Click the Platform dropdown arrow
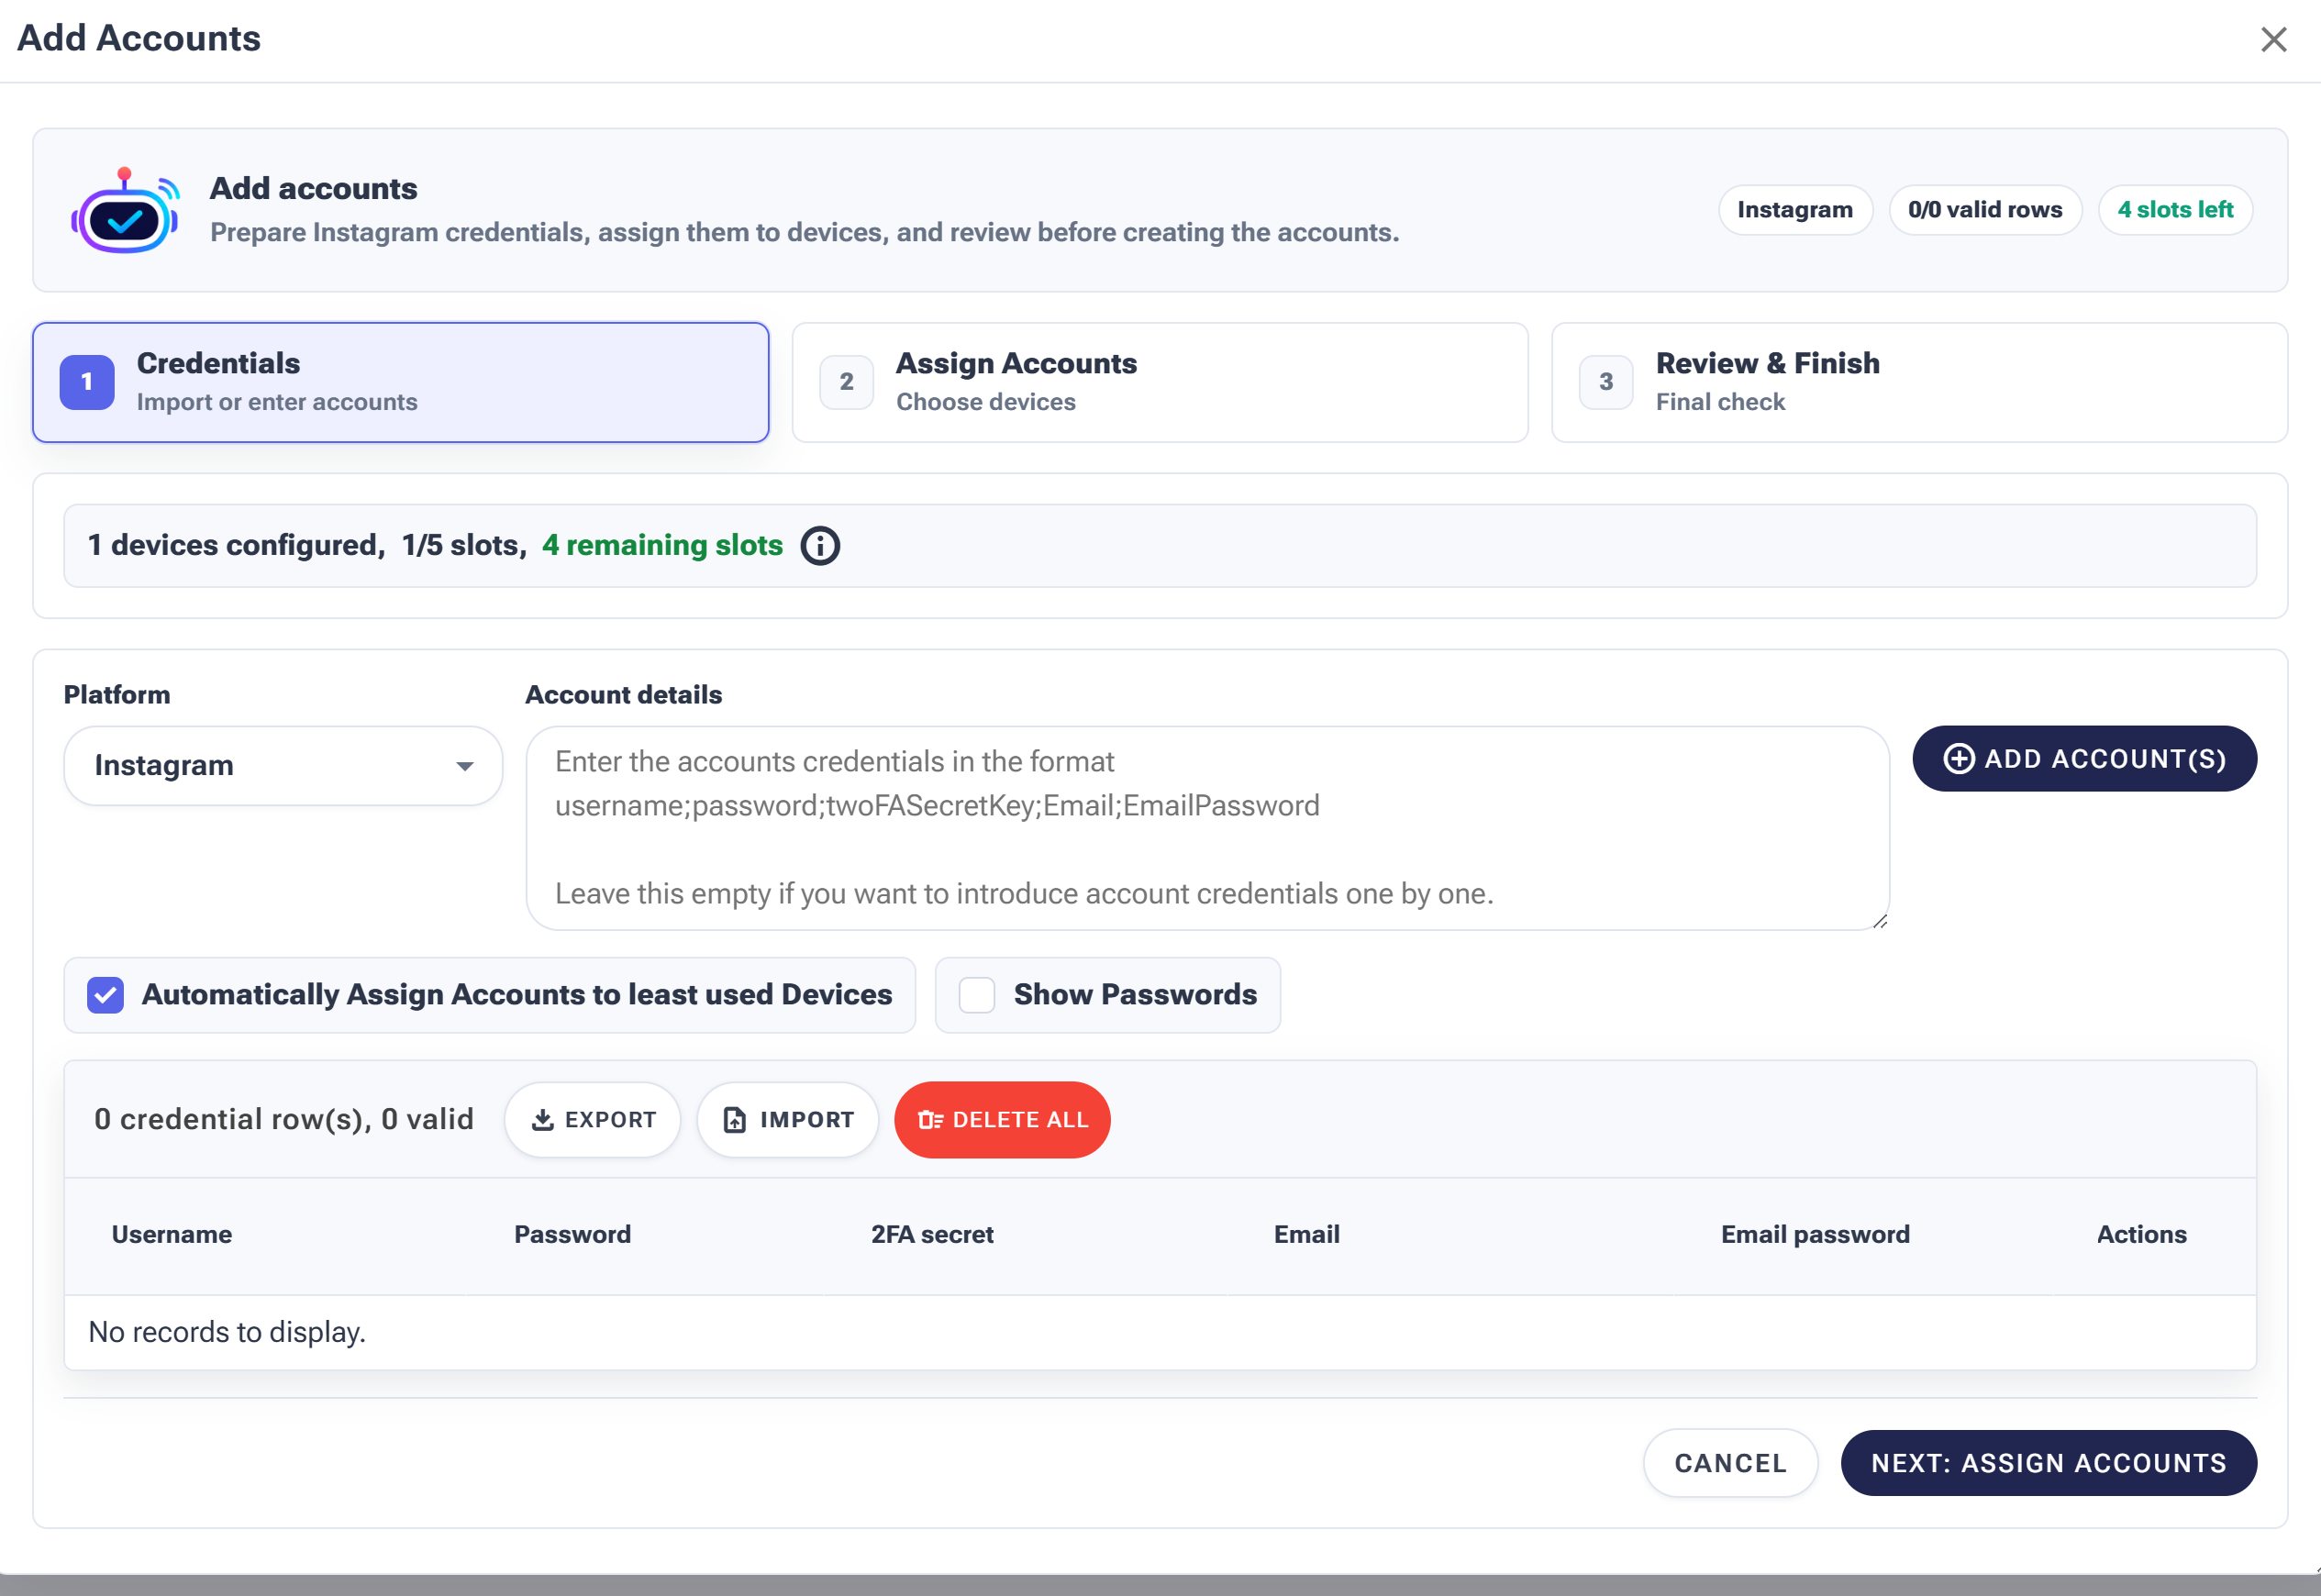This screenshot has height=1596, width=2321. click(465, 767)
